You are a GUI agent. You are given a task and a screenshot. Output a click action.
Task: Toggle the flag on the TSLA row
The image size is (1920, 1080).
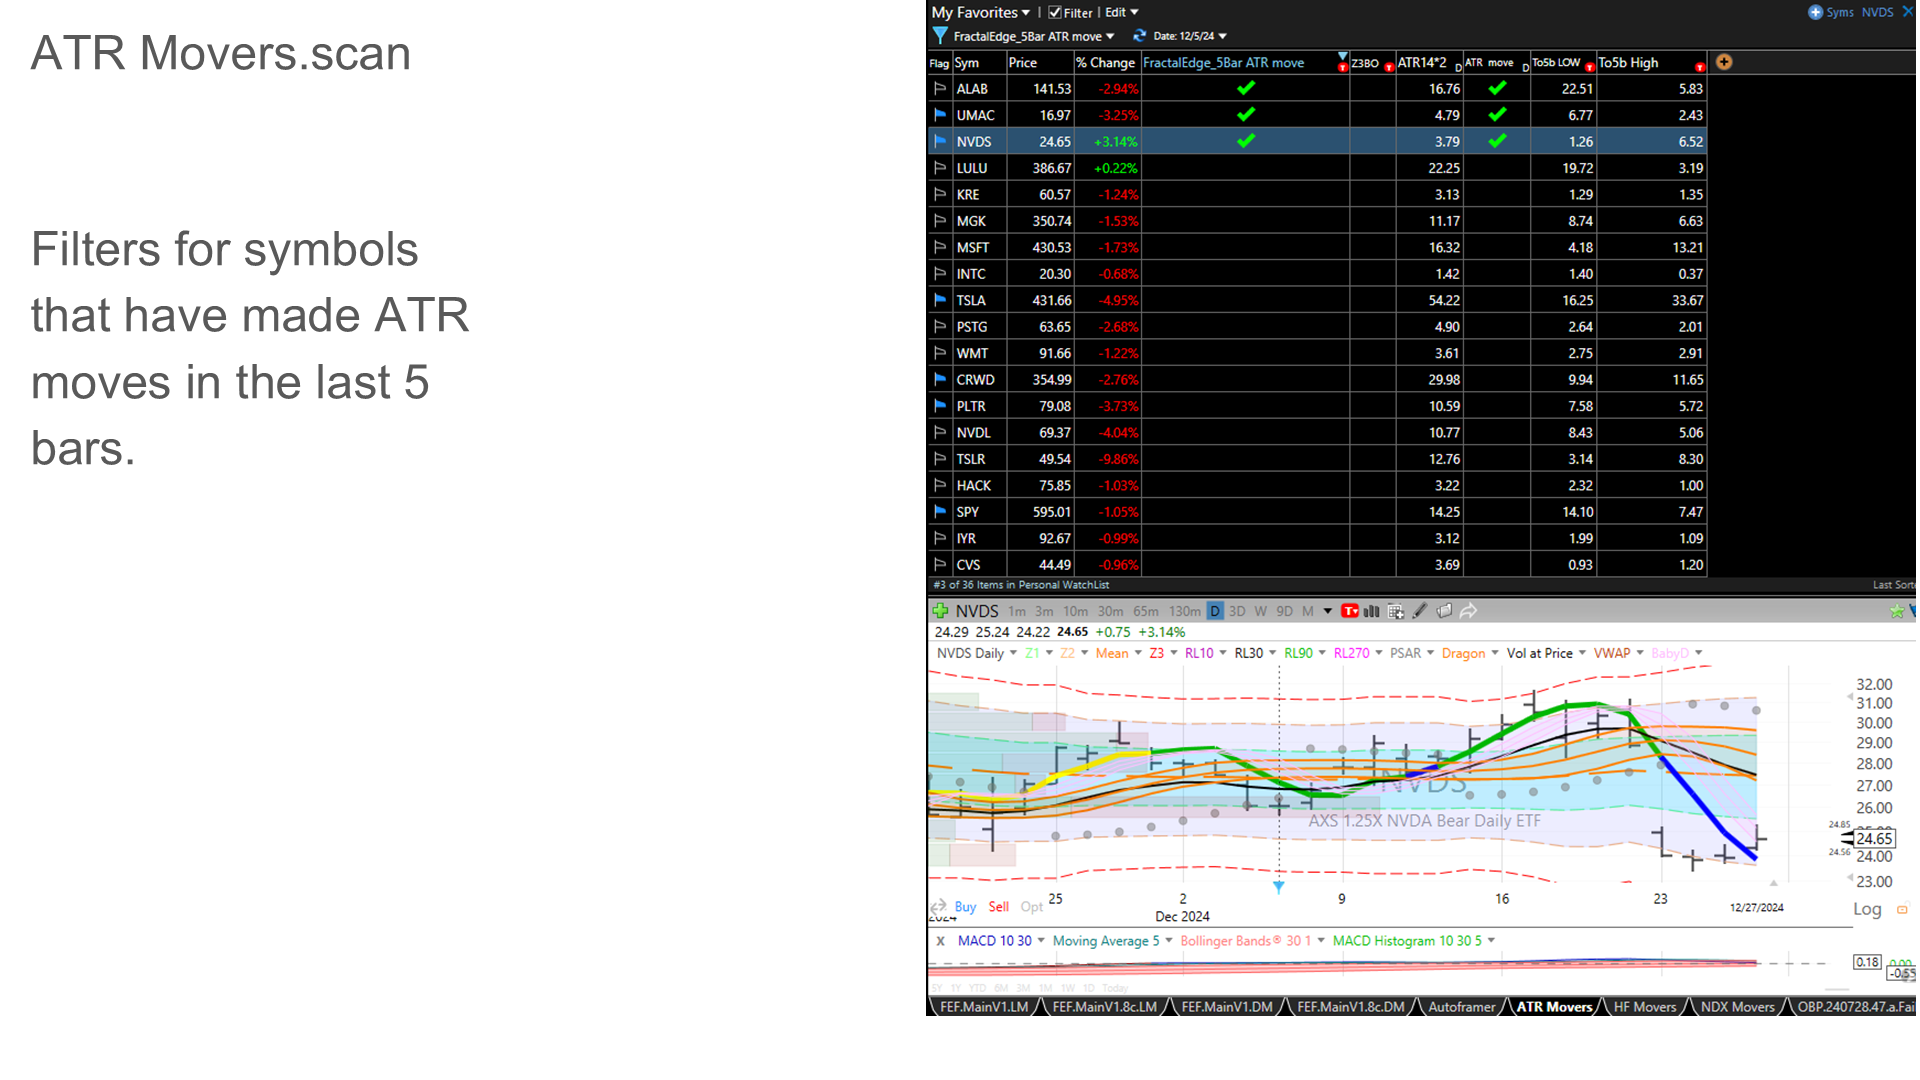coord(939,300)
